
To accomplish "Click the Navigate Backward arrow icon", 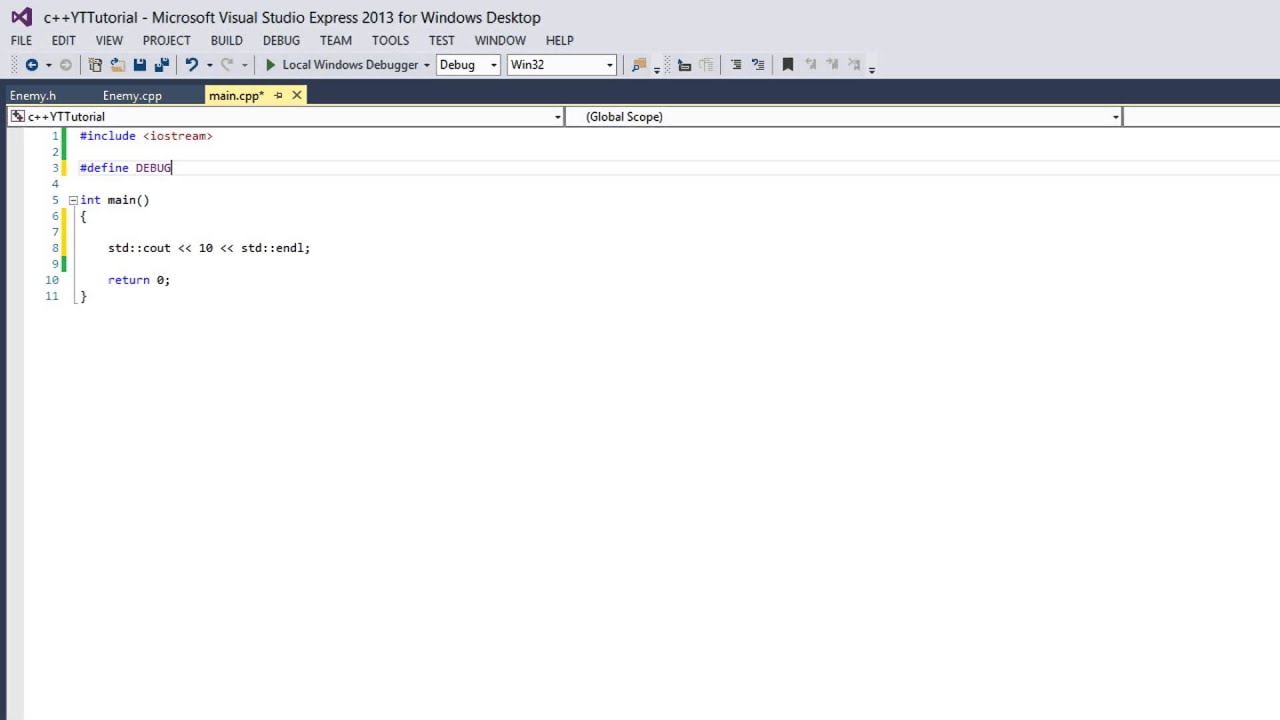I will pos(32,65).
